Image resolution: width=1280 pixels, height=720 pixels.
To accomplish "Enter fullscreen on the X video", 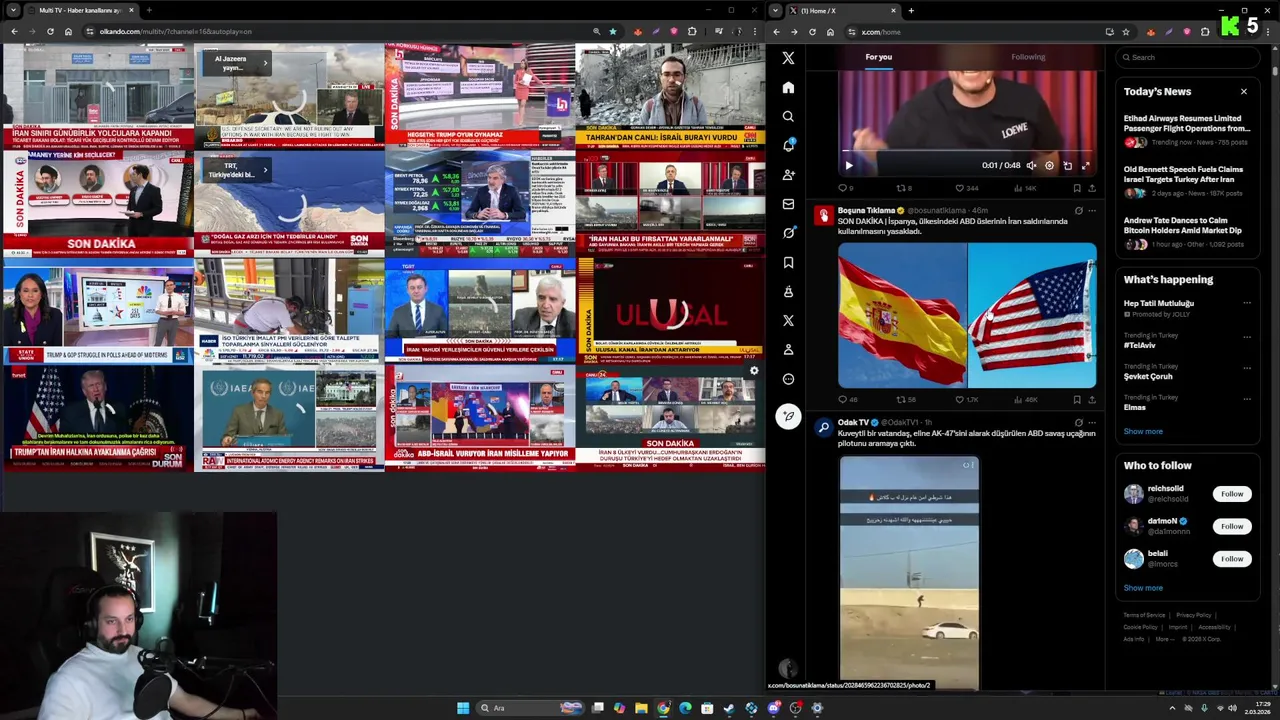I will 1085,165.
